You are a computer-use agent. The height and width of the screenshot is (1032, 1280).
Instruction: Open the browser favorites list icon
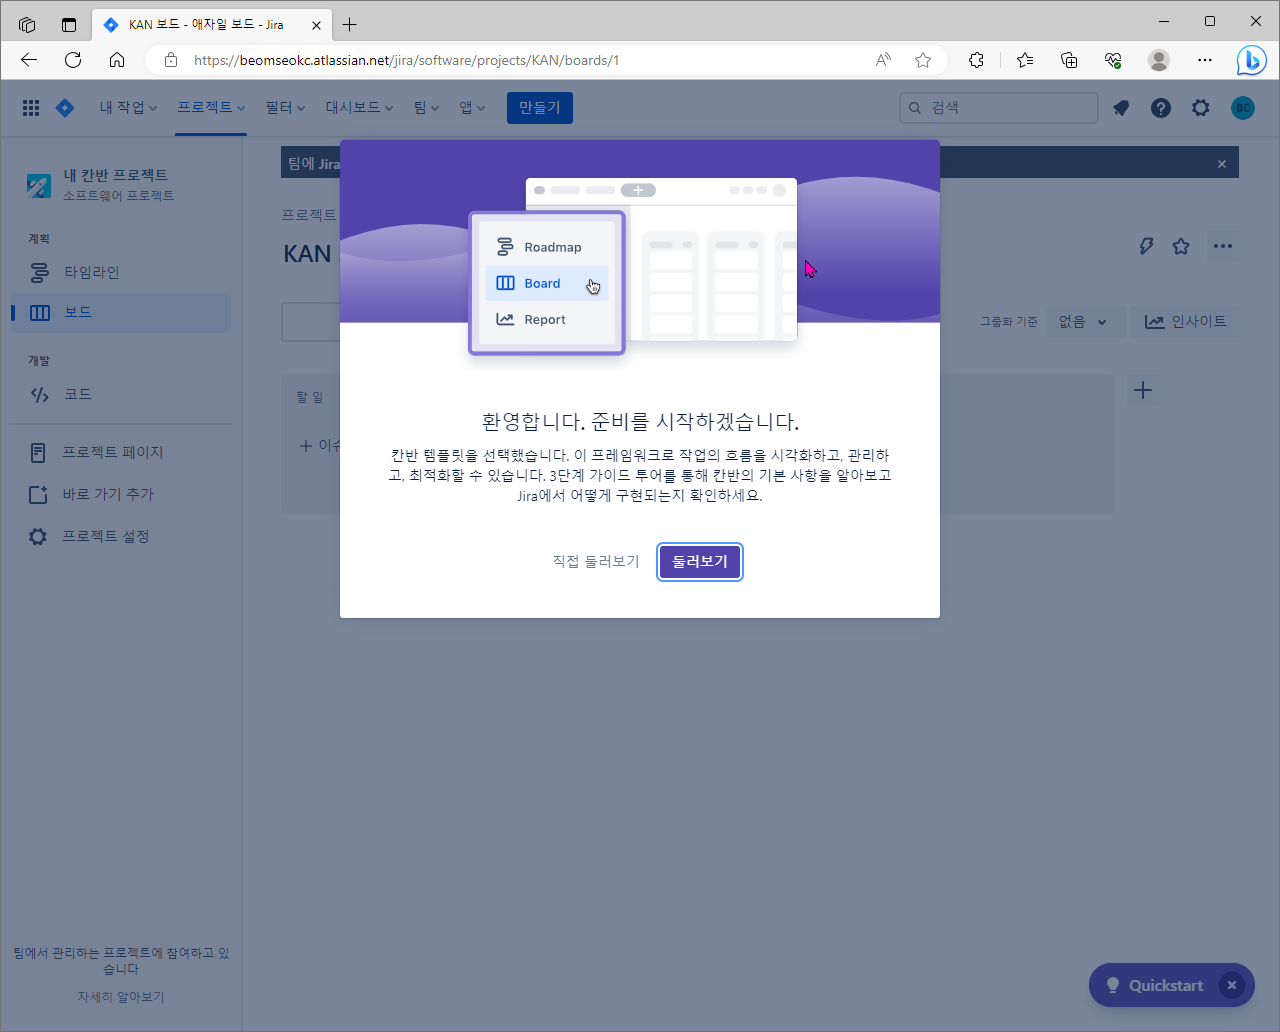pyautogui.click(x=1025, y=60)
